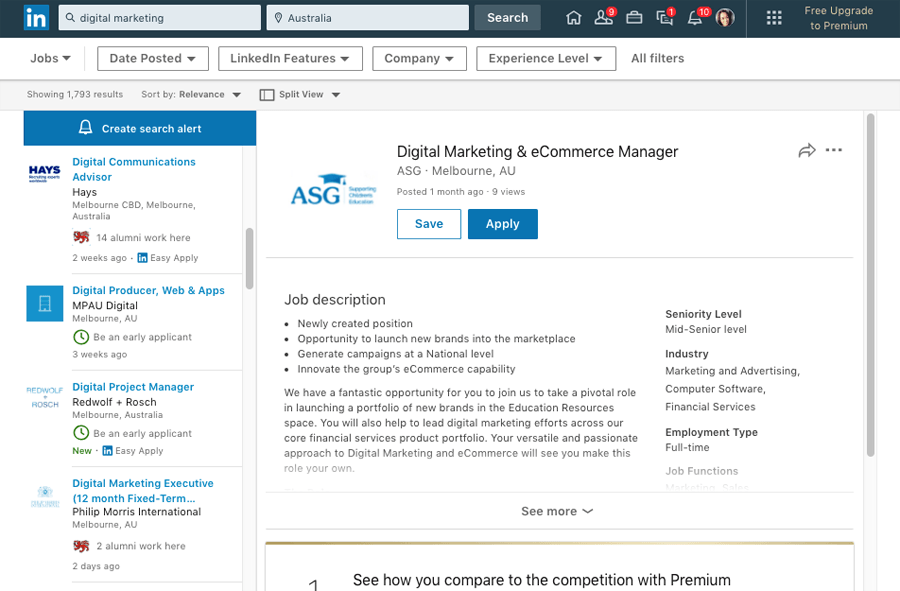Image resolution: width=900 pixels, height=591 pixels.
Task: Click the LinkedIn logo
Action: pyautogui.click(x=36, y=18)
